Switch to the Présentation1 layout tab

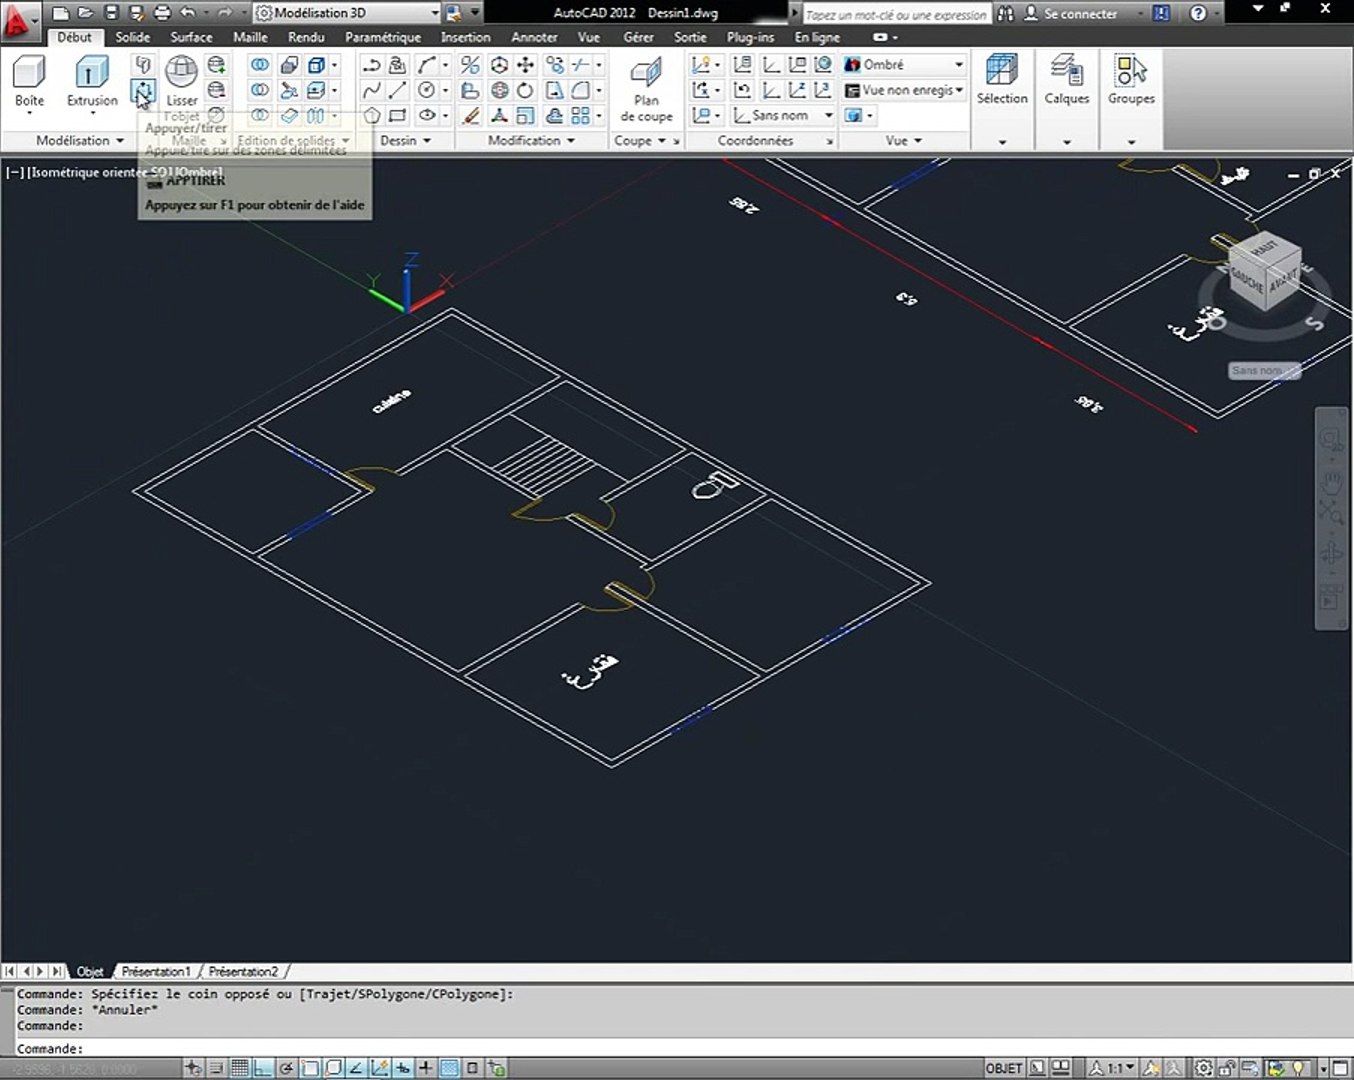coord(156,971)
